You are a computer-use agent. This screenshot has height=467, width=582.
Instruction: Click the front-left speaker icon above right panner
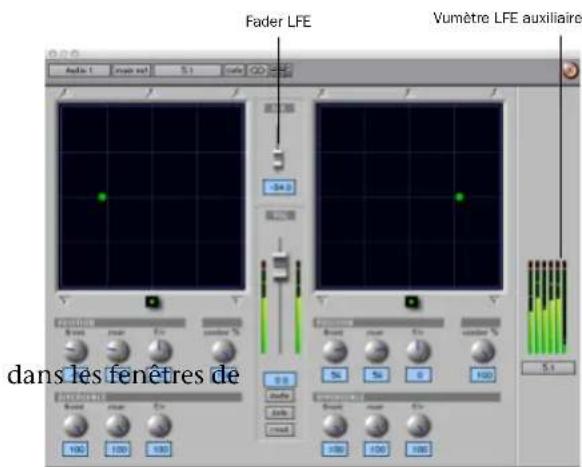pos(321,92)
